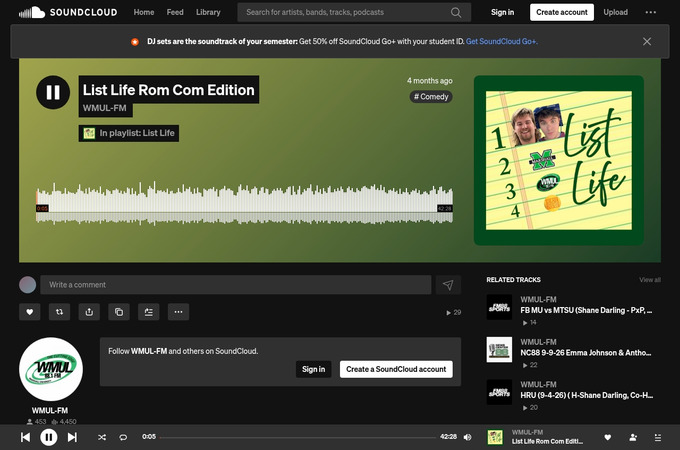
Task: Open the WMUL-FM name below avatar
Action: 50,410
